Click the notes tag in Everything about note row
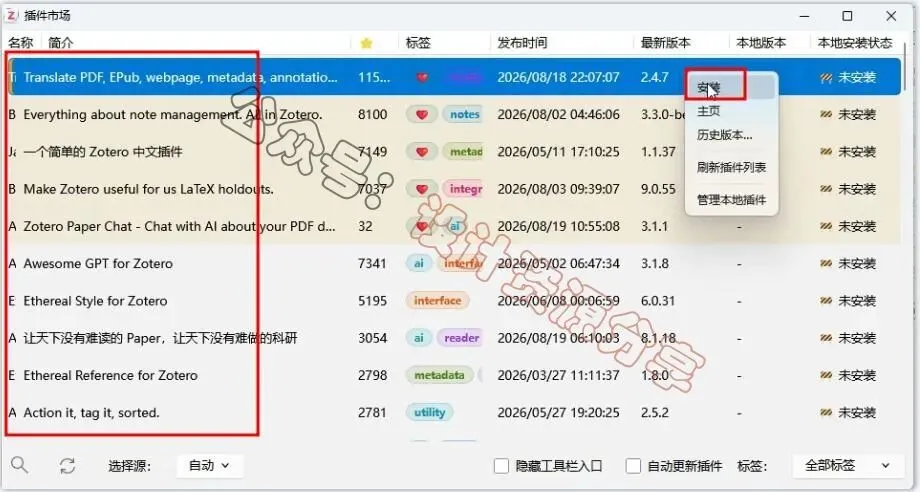Screen dimensions: 920x492 [464, 114]
